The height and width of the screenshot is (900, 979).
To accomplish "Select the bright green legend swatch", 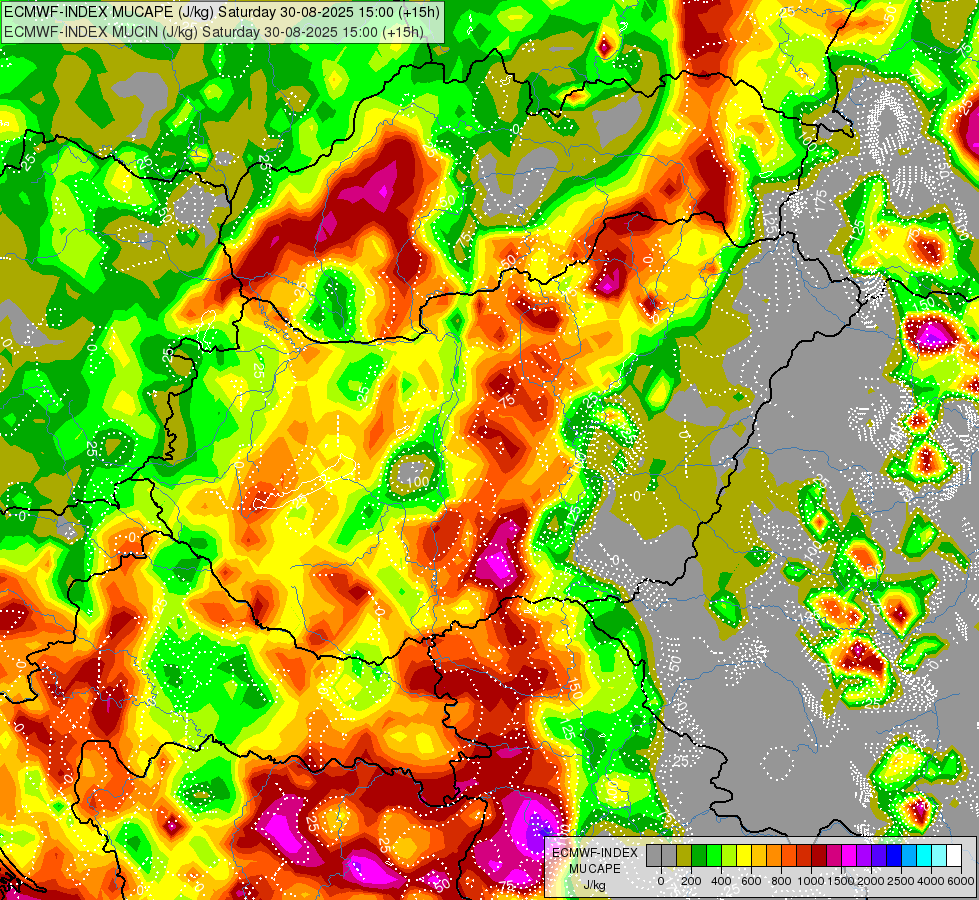I will [714, 855].
